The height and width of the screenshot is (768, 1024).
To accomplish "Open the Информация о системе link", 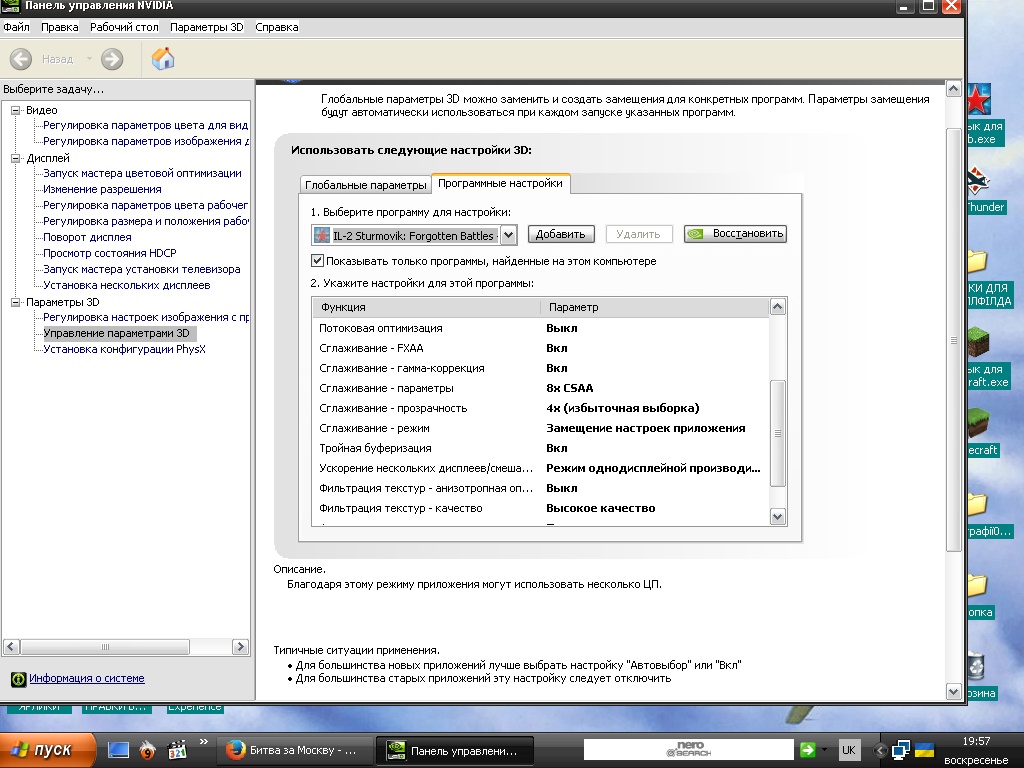I will click(86, 678).
